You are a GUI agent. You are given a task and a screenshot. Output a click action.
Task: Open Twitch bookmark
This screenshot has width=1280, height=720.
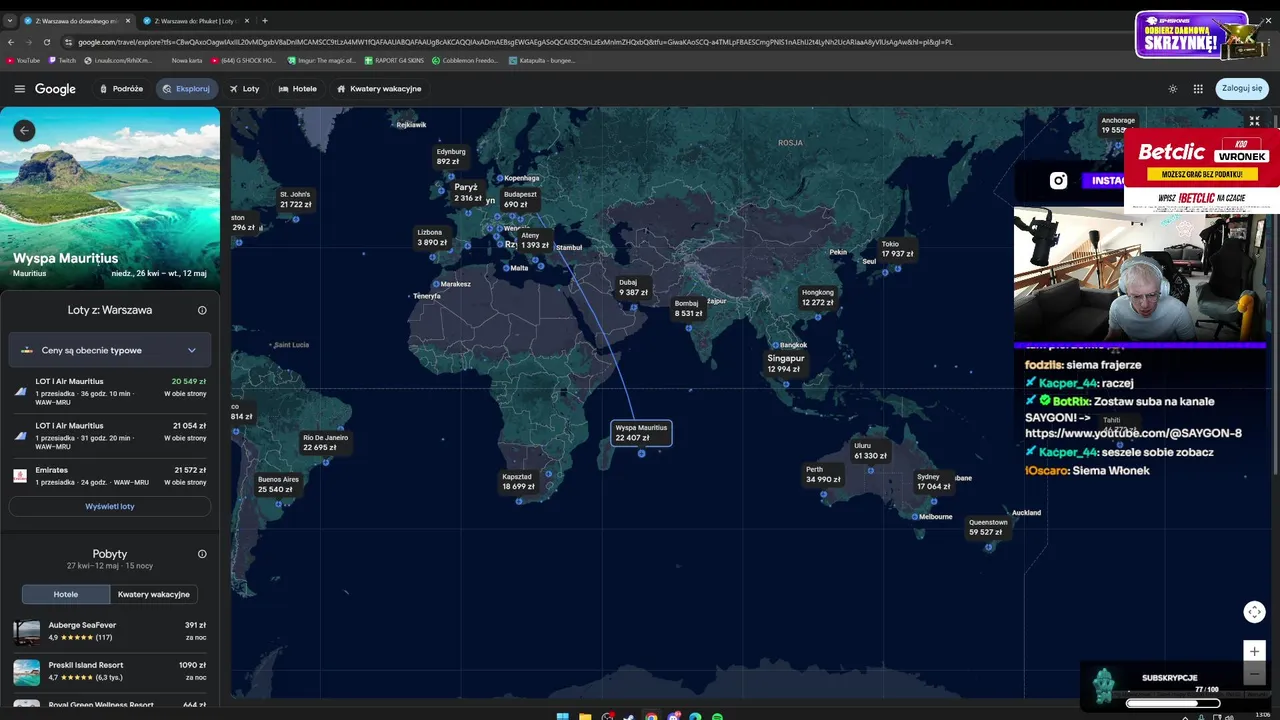[62, 60]
